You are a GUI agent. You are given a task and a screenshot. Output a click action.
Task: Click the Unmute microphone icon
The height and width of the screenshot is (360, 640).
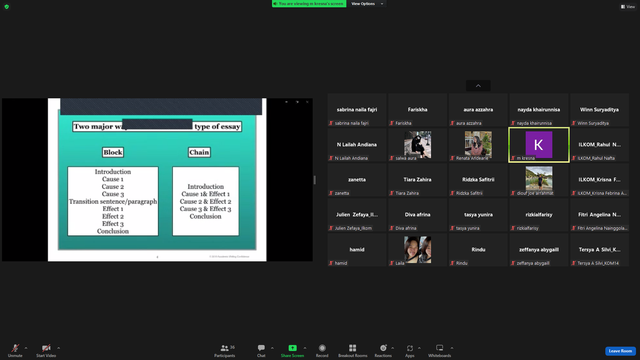click(x=15, y=348)
